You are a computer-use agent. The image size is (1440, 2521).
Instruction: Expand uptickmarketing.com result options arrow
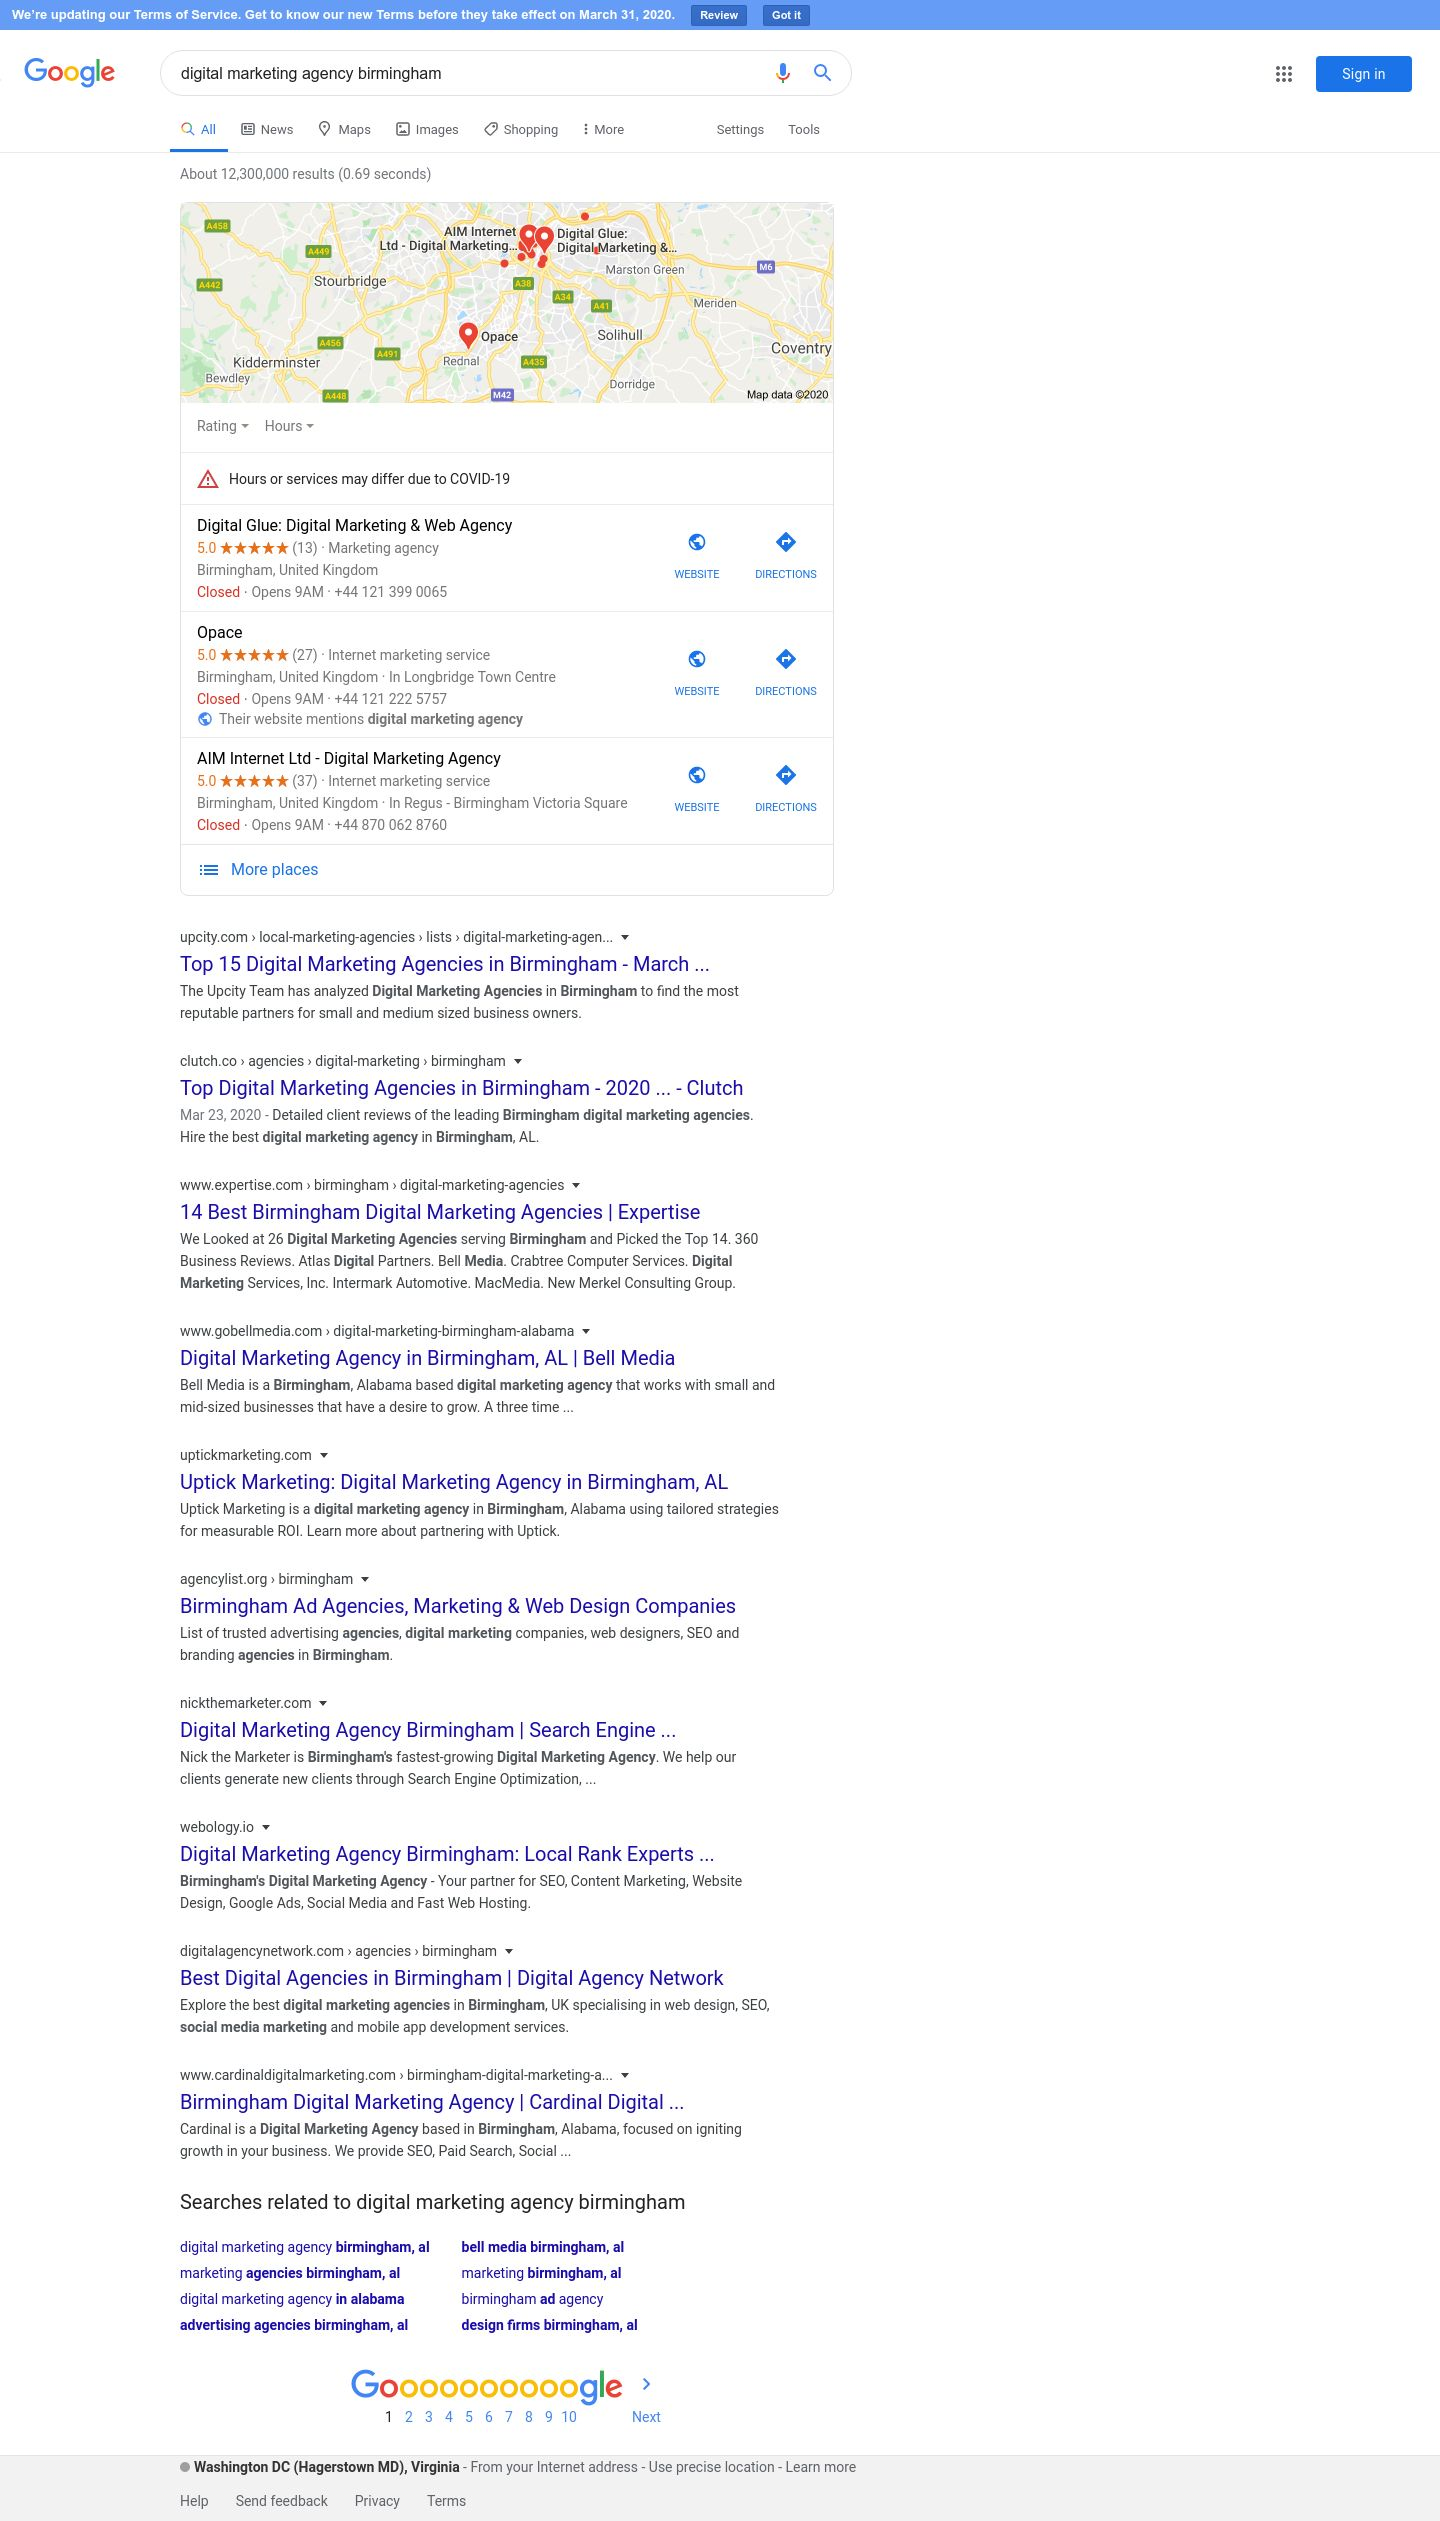(324, 1456)
